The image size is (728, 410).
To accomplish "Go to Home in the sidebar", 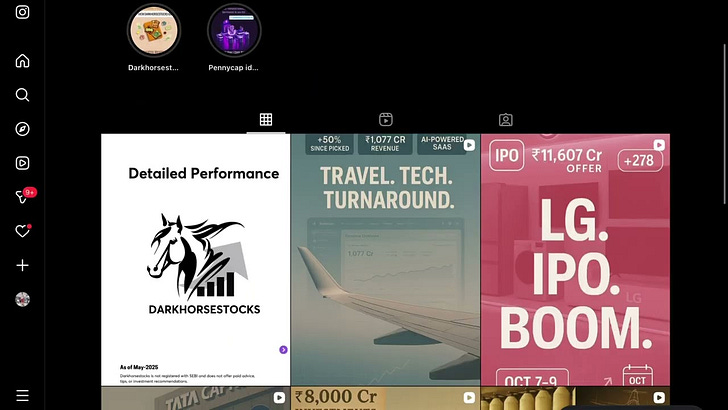I will pos(22,61).
